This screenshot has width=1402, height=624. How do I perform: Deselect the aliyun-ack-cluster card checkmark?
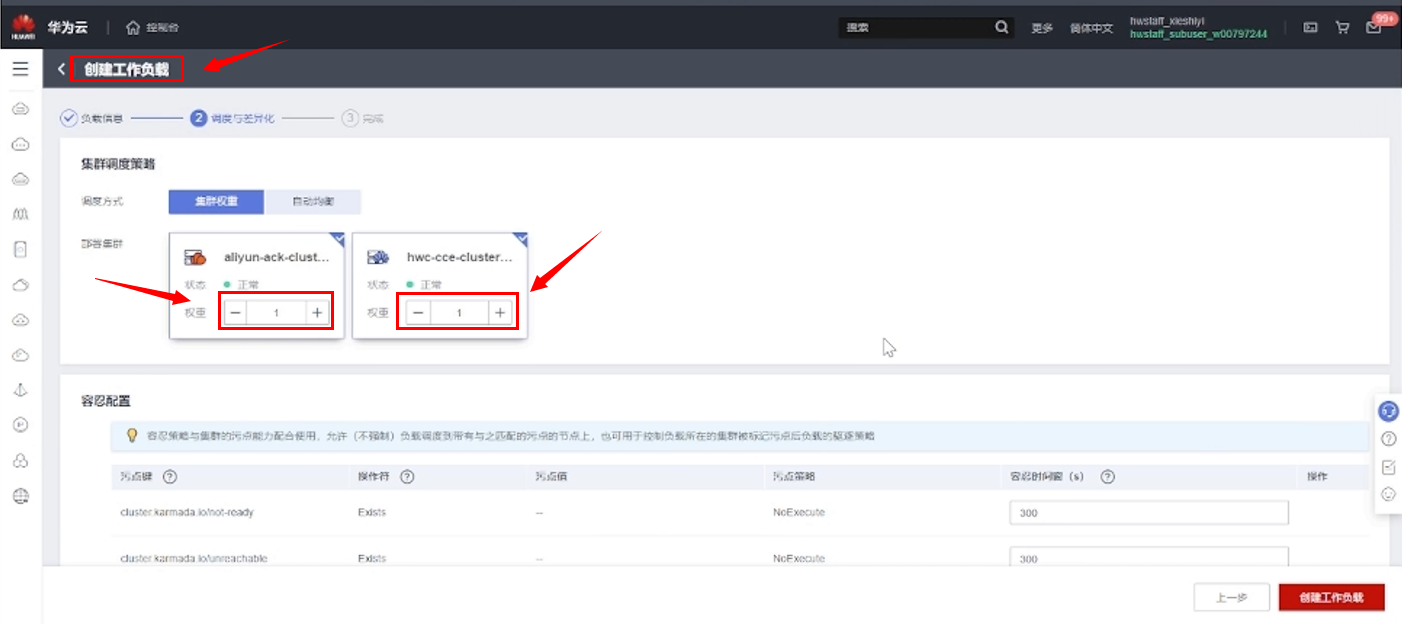[337, 239]
